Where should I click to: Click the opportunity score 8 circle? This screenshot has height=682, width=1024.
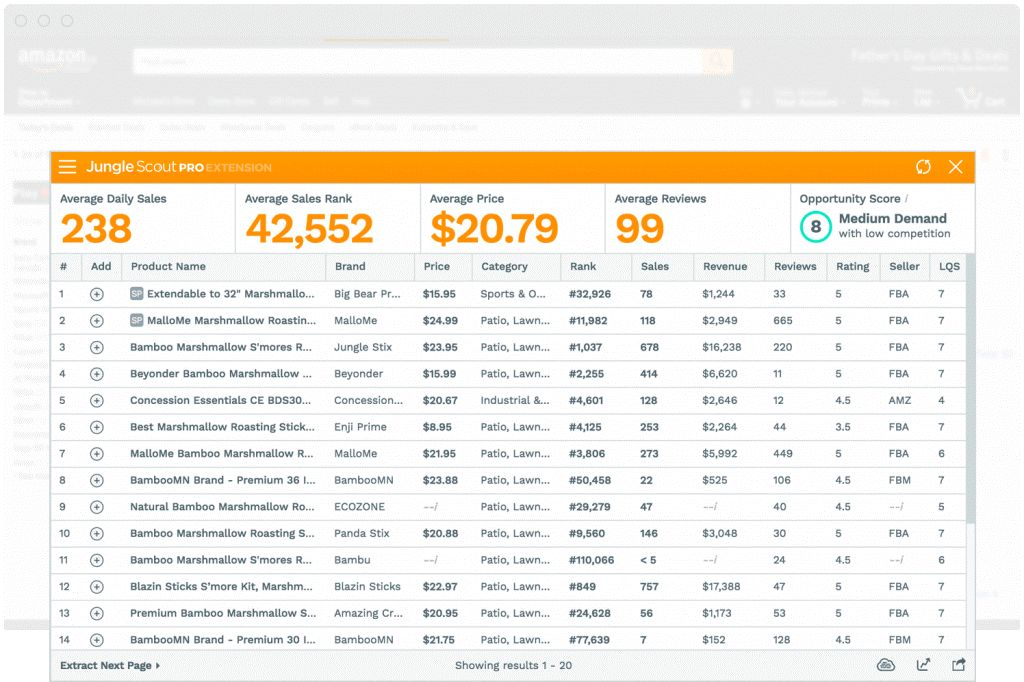(x=816, y=227)
